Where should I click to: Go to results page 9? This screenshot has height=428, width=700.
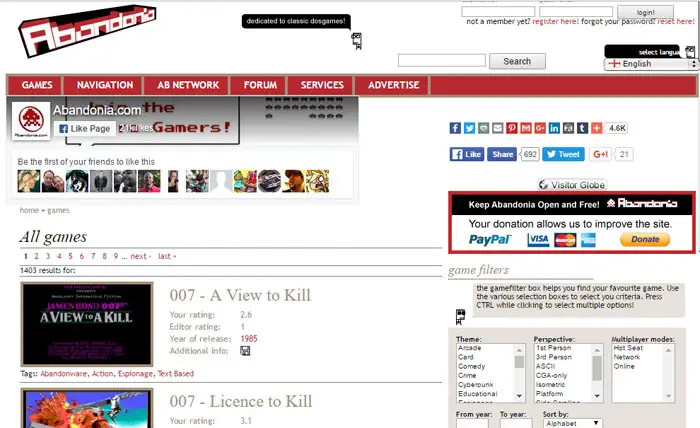(116, 256)
